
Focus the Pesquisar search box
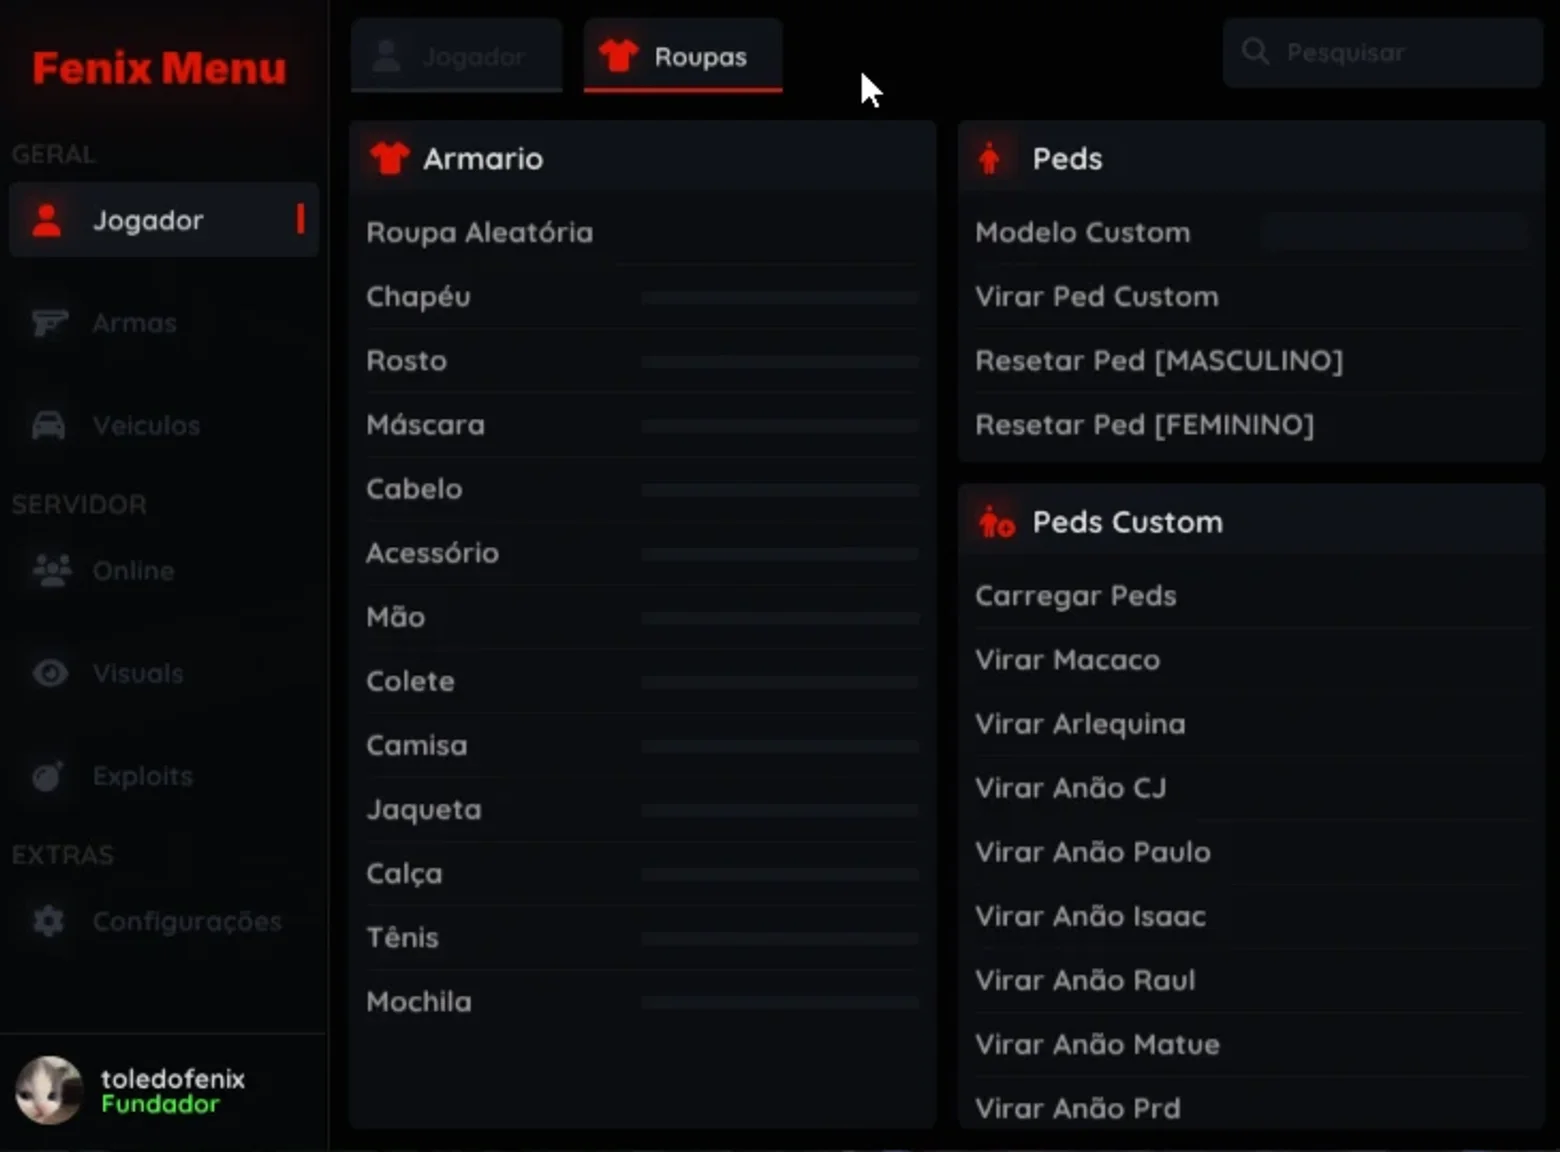(x=1383, y=52)
